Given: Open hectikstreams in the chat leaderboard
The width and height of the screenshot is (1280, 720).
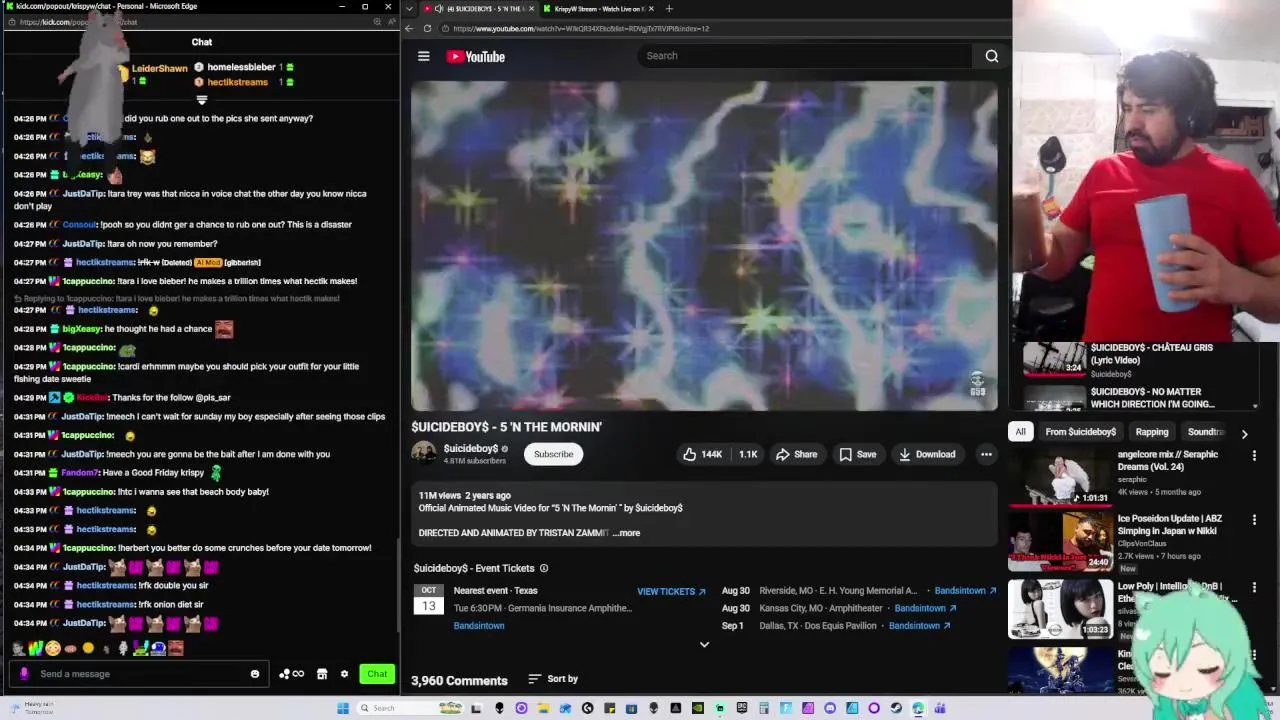Looking at the screenshot, I should 237,82.
